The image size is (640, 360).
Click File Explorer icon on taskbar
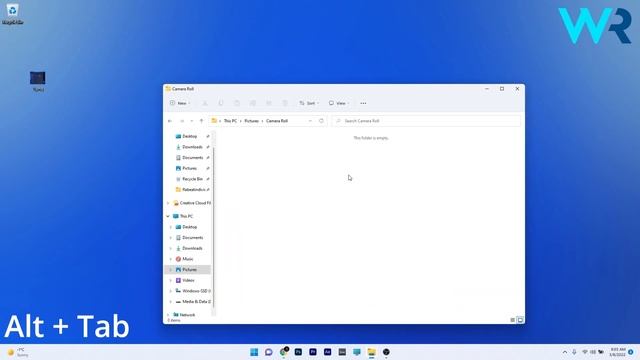pyautogui.click(x=371, y=352)
